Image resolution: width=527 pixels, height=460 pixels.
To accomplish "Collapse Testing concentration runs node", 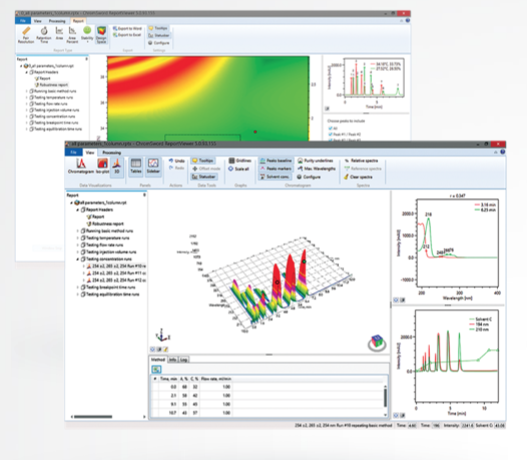I will 78,259.
